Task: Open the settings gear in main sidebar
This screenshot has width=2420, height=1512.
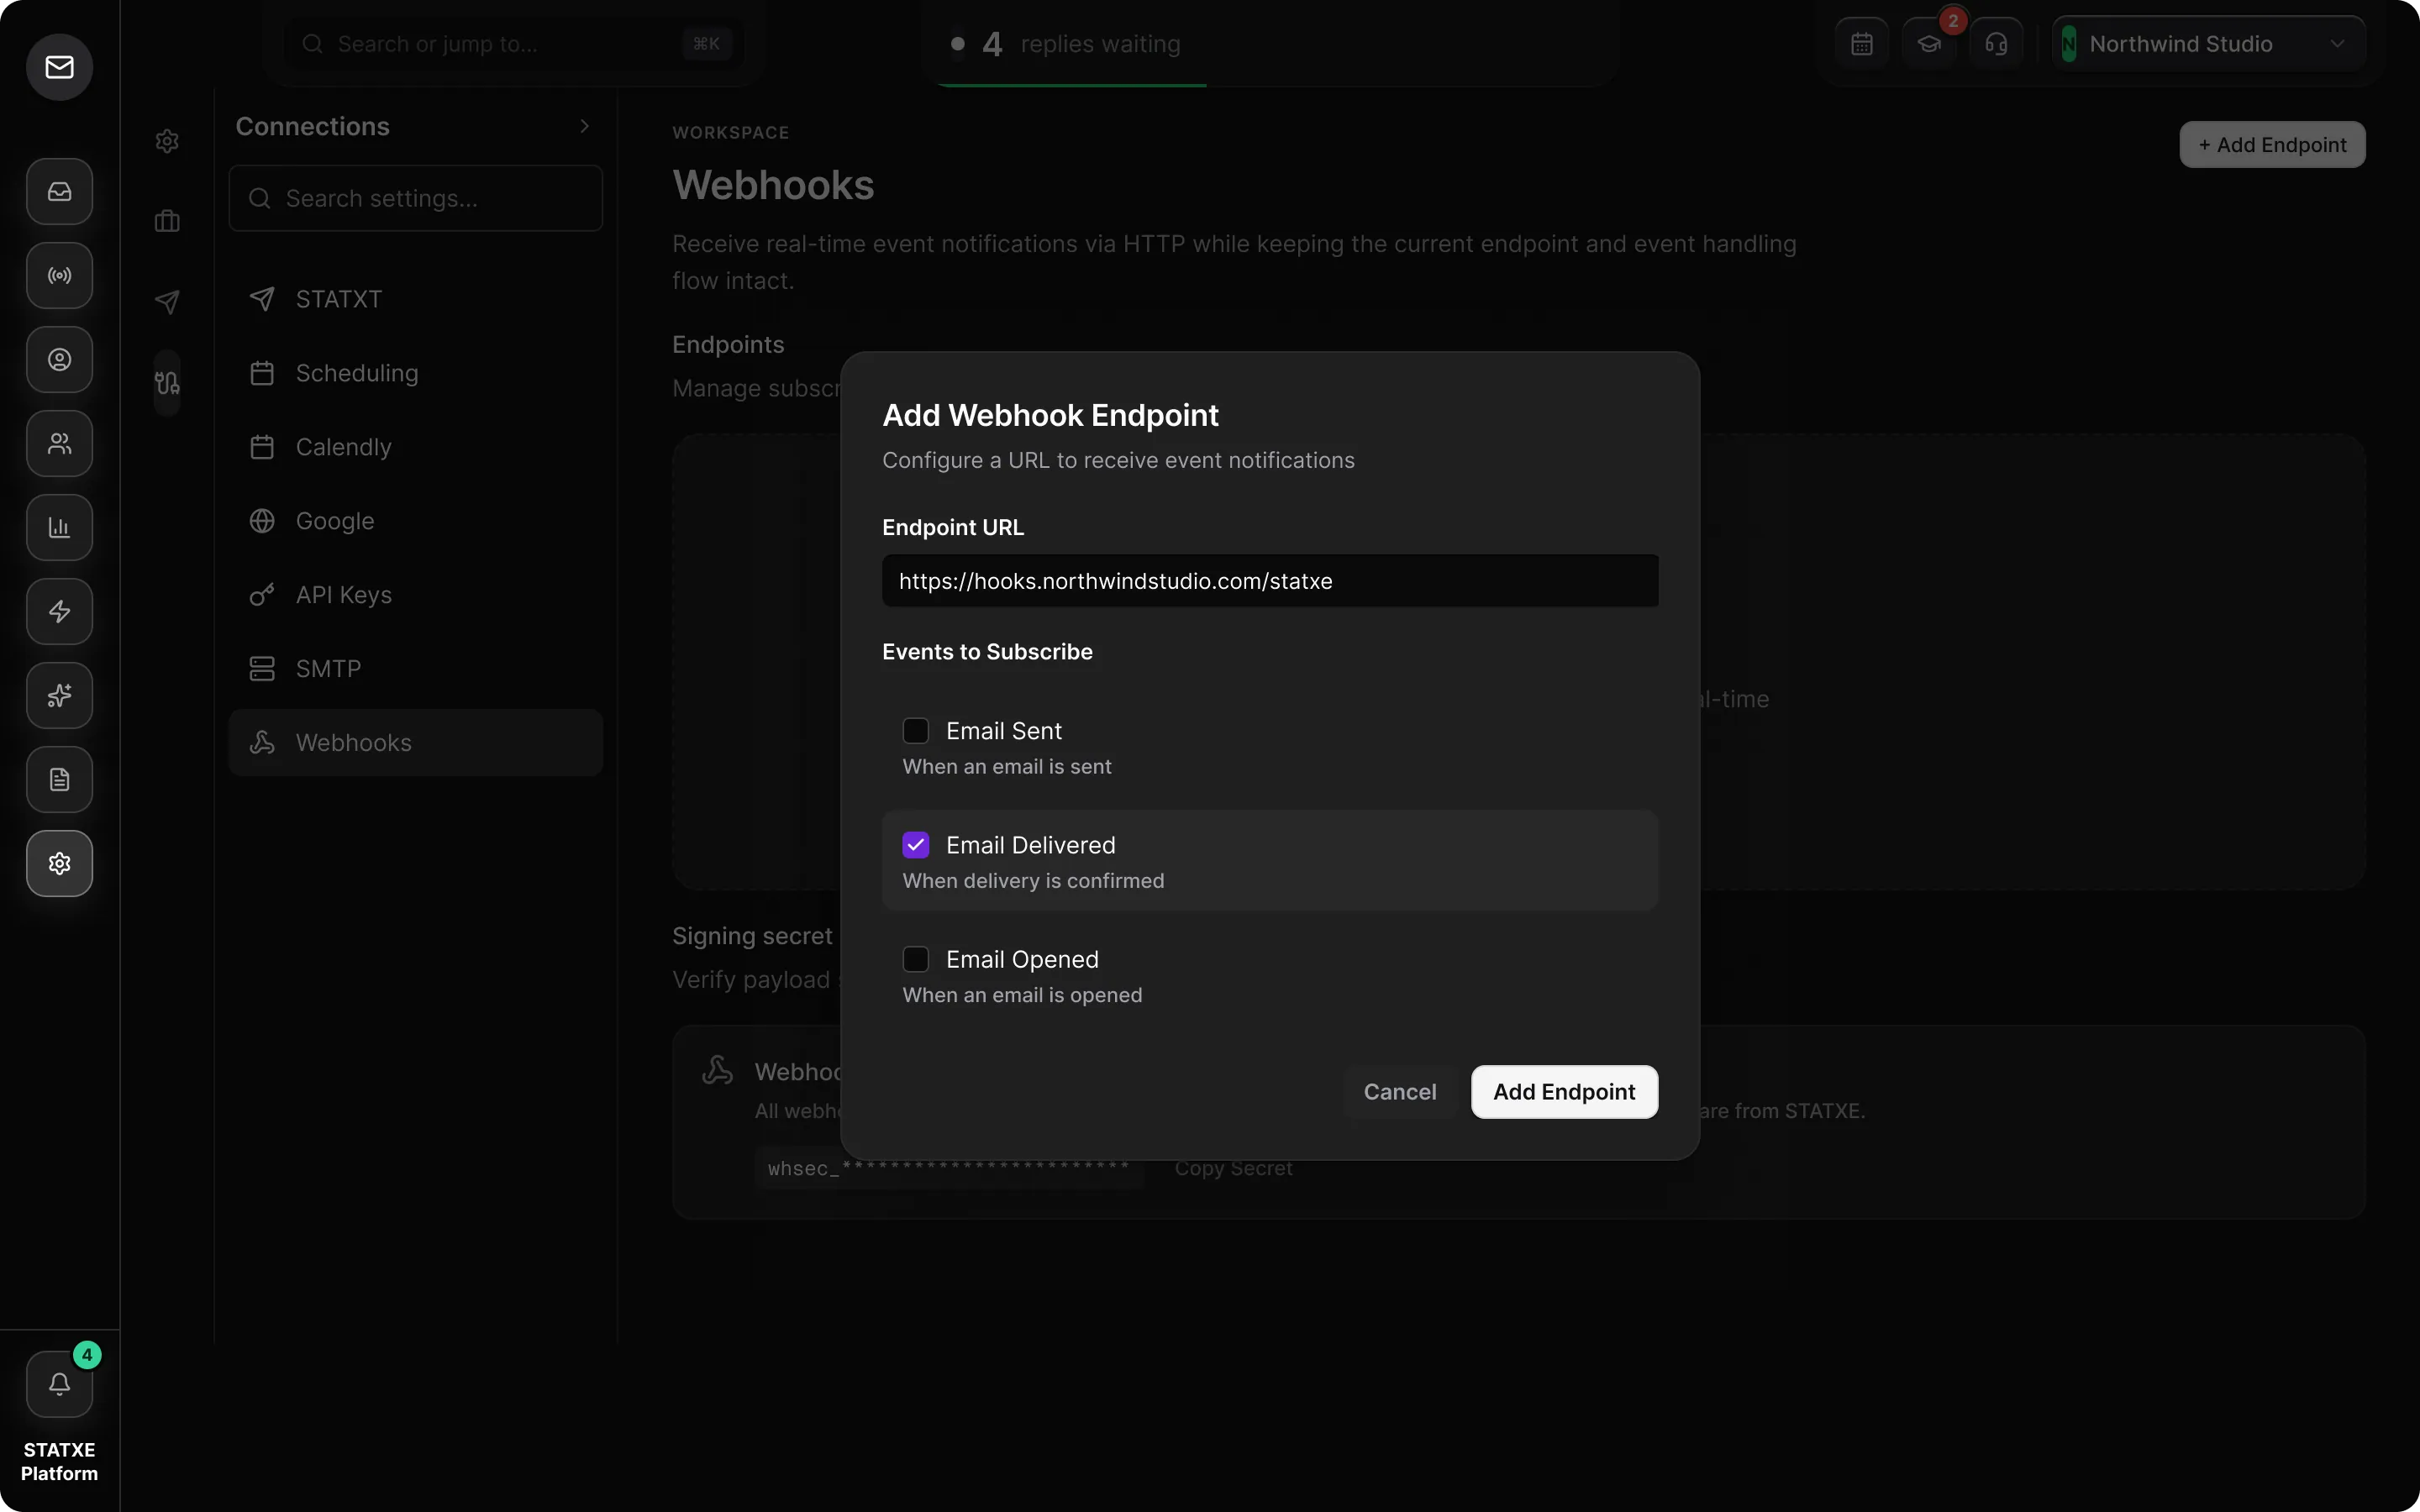Action: pyautogui.click(x=59, y=864)
